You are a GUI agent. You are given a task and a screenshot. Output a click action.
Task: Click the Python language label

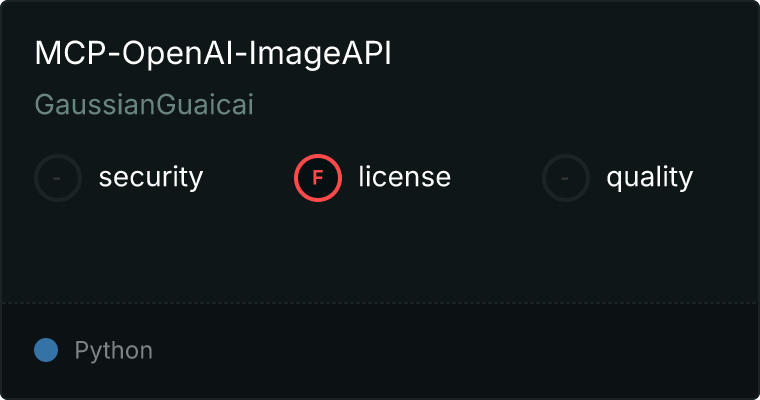(113, 351)
